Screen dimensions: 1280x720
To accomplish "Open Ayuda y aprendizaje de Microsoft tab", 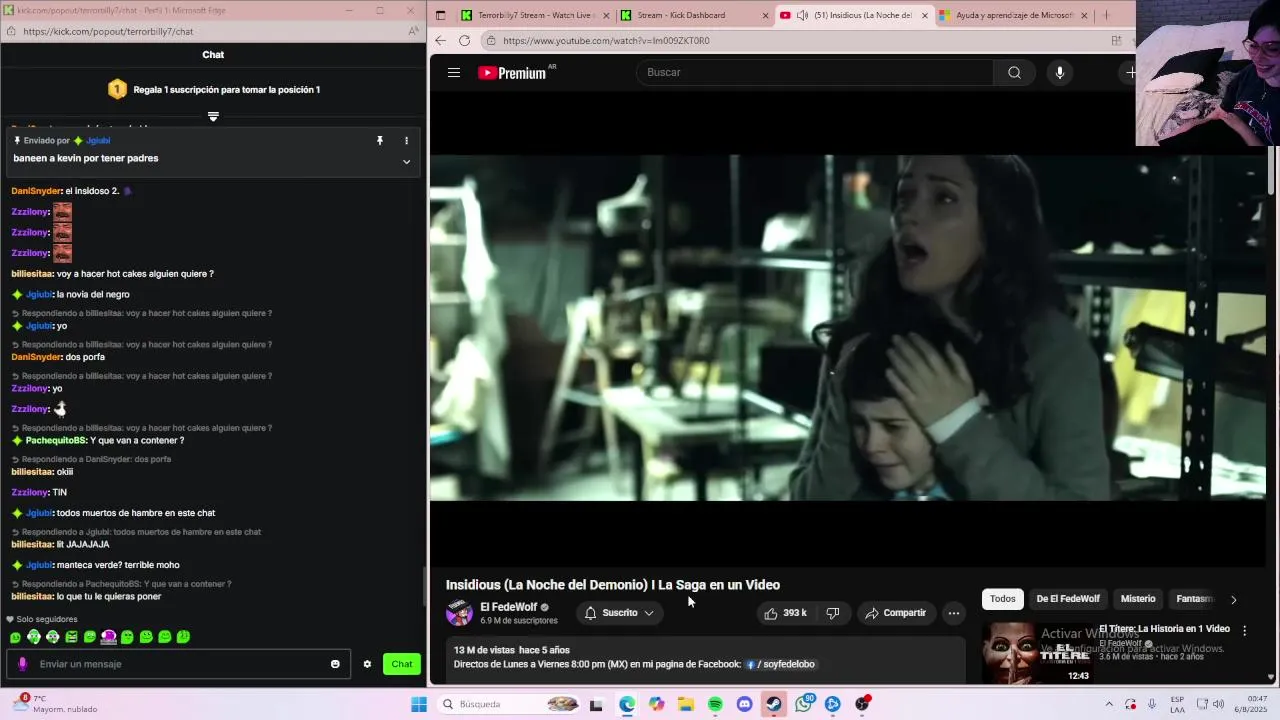I will click(x=1013, y=15).
